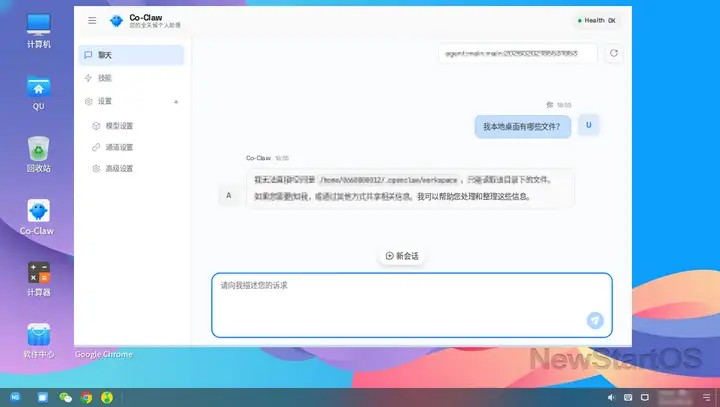
Task: Launch the 计算器 calculator desktop icon
Action: pyautogui.click(x=38, y=273)
